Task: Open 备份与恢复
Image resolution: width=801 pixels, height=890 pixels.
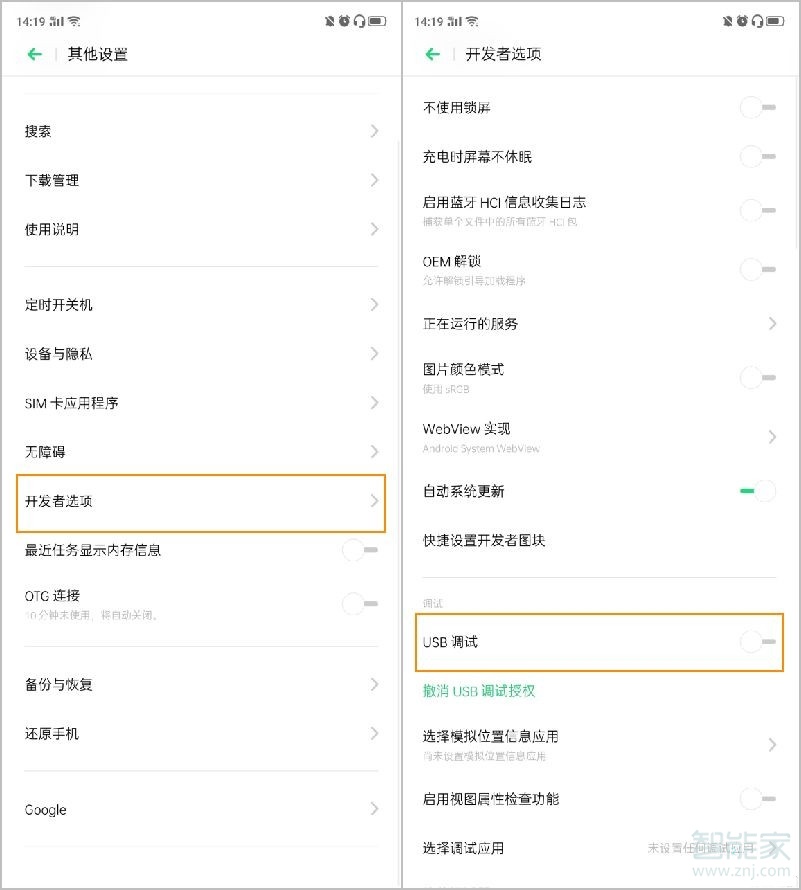Action: click(200, 684)
